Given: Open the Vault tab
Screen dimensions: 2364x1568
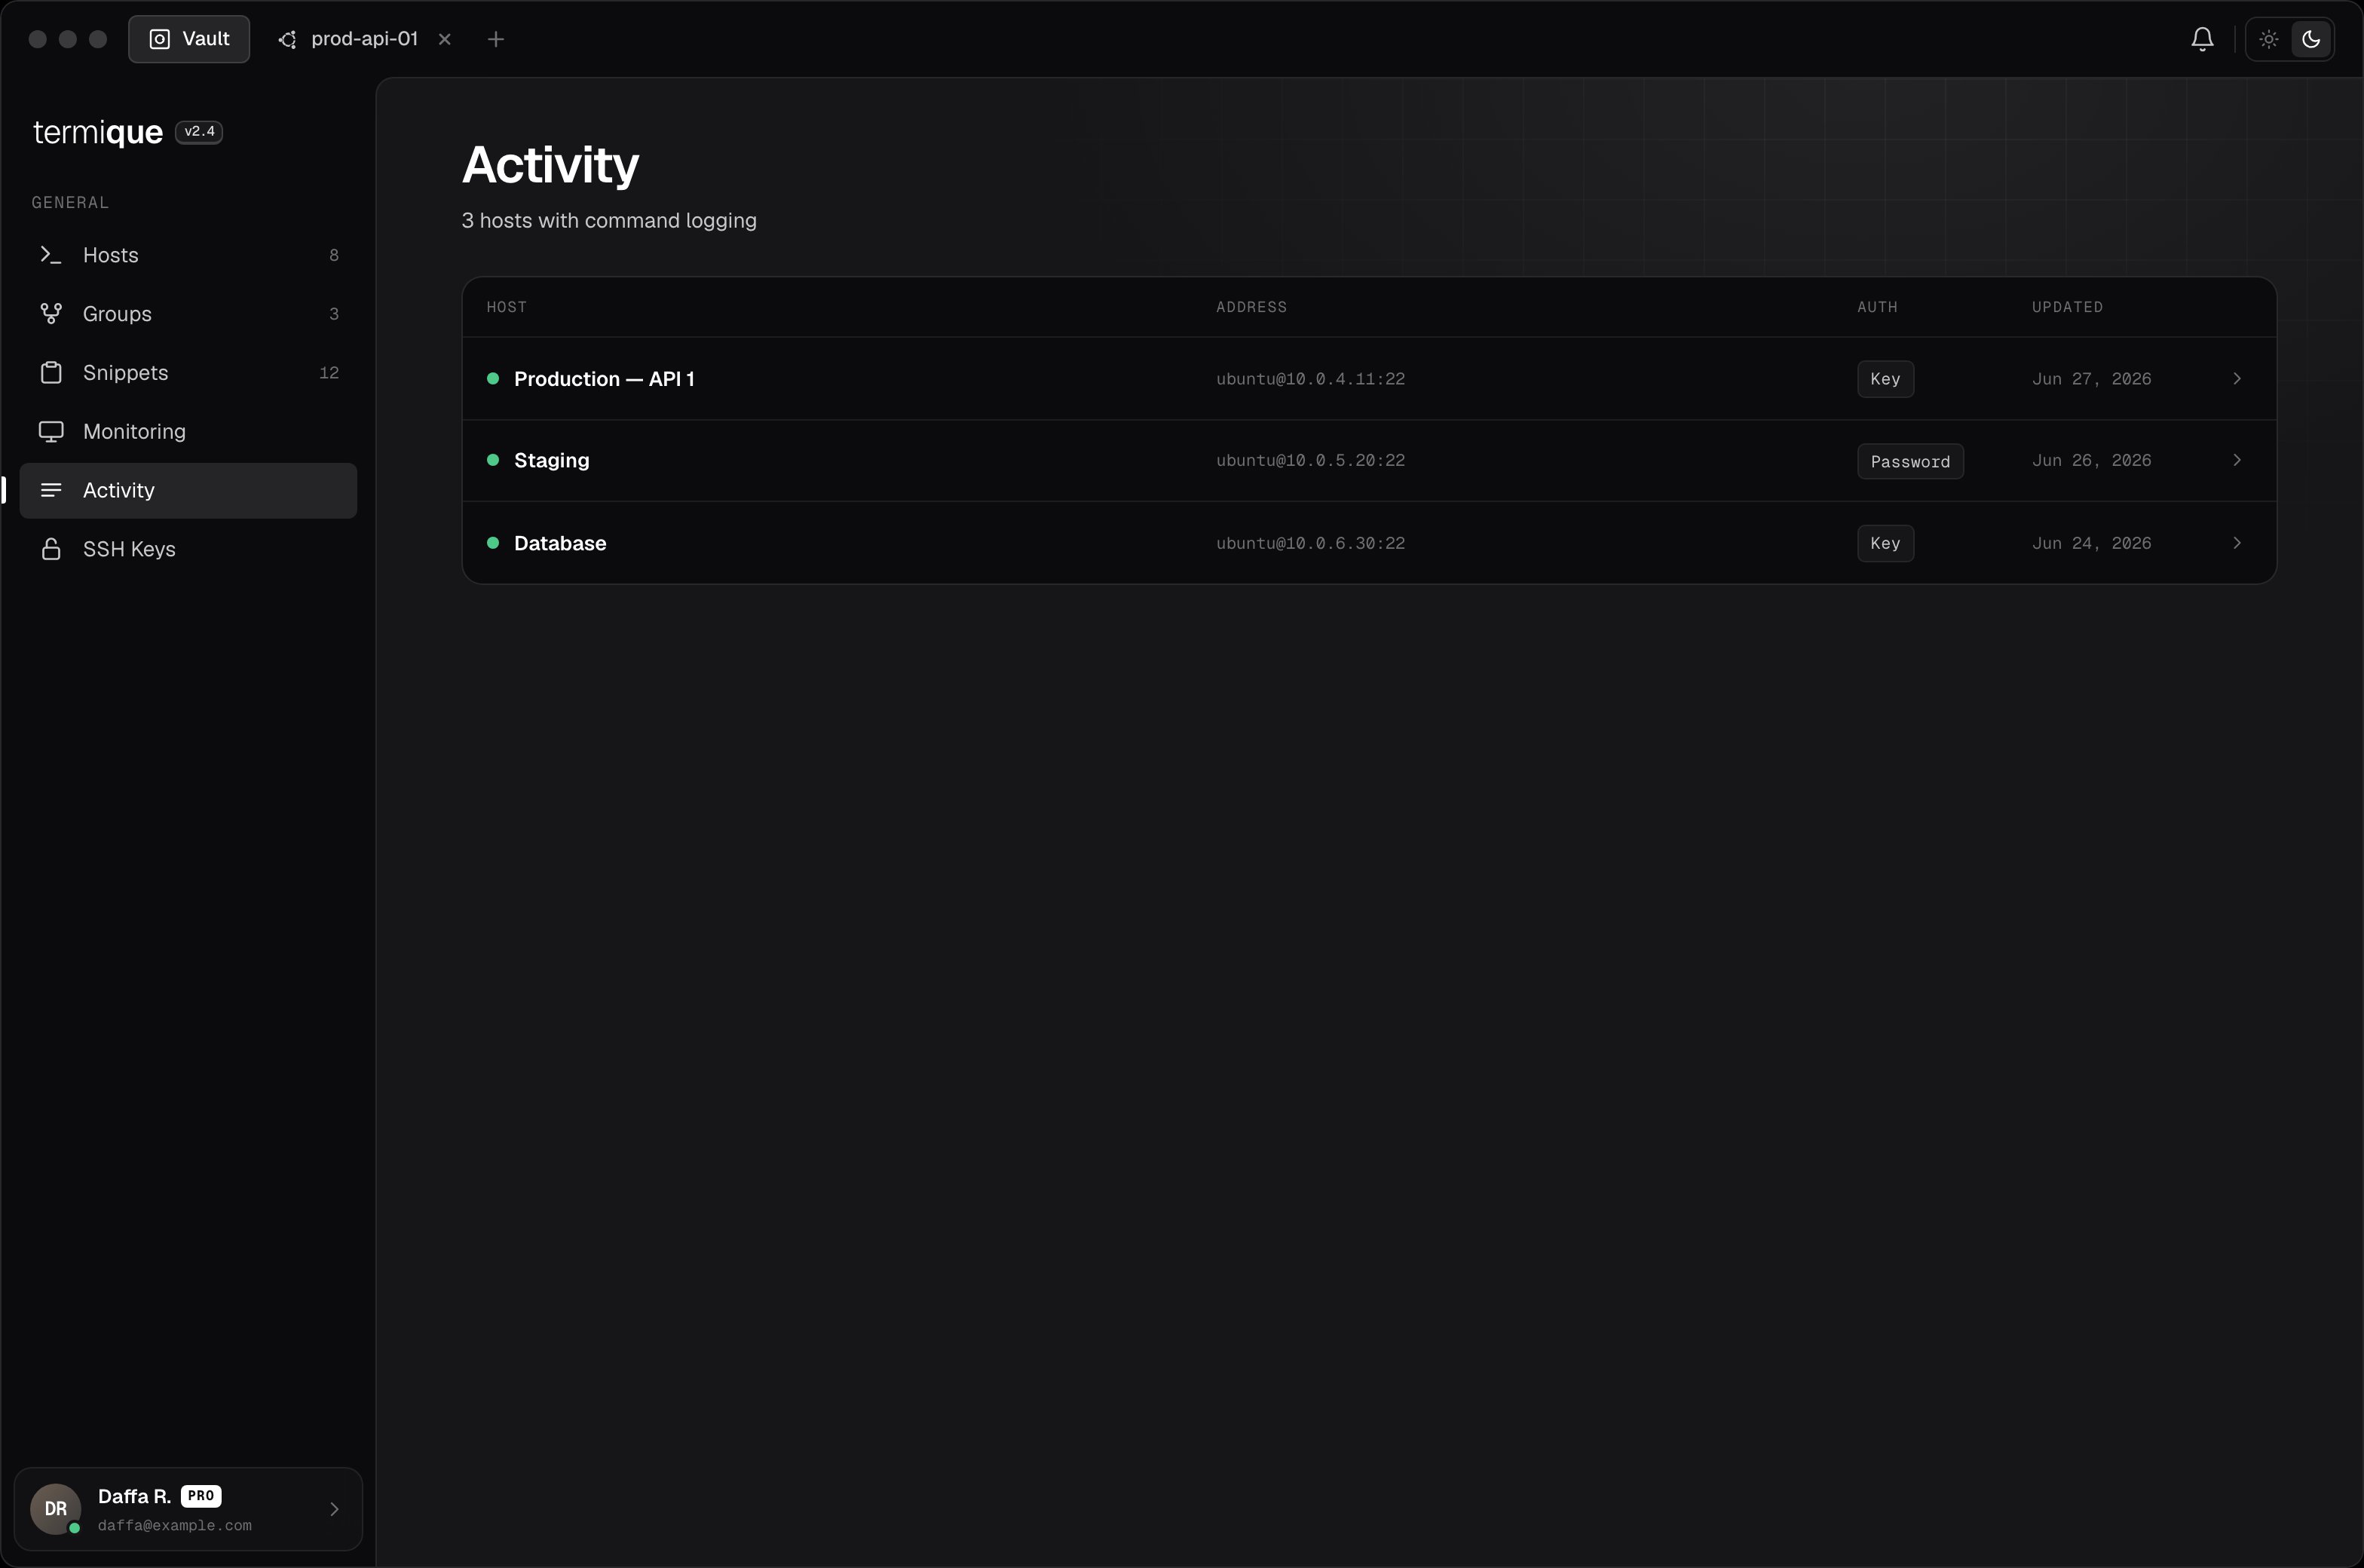Looking at the screenshot, I should (189, 39).
